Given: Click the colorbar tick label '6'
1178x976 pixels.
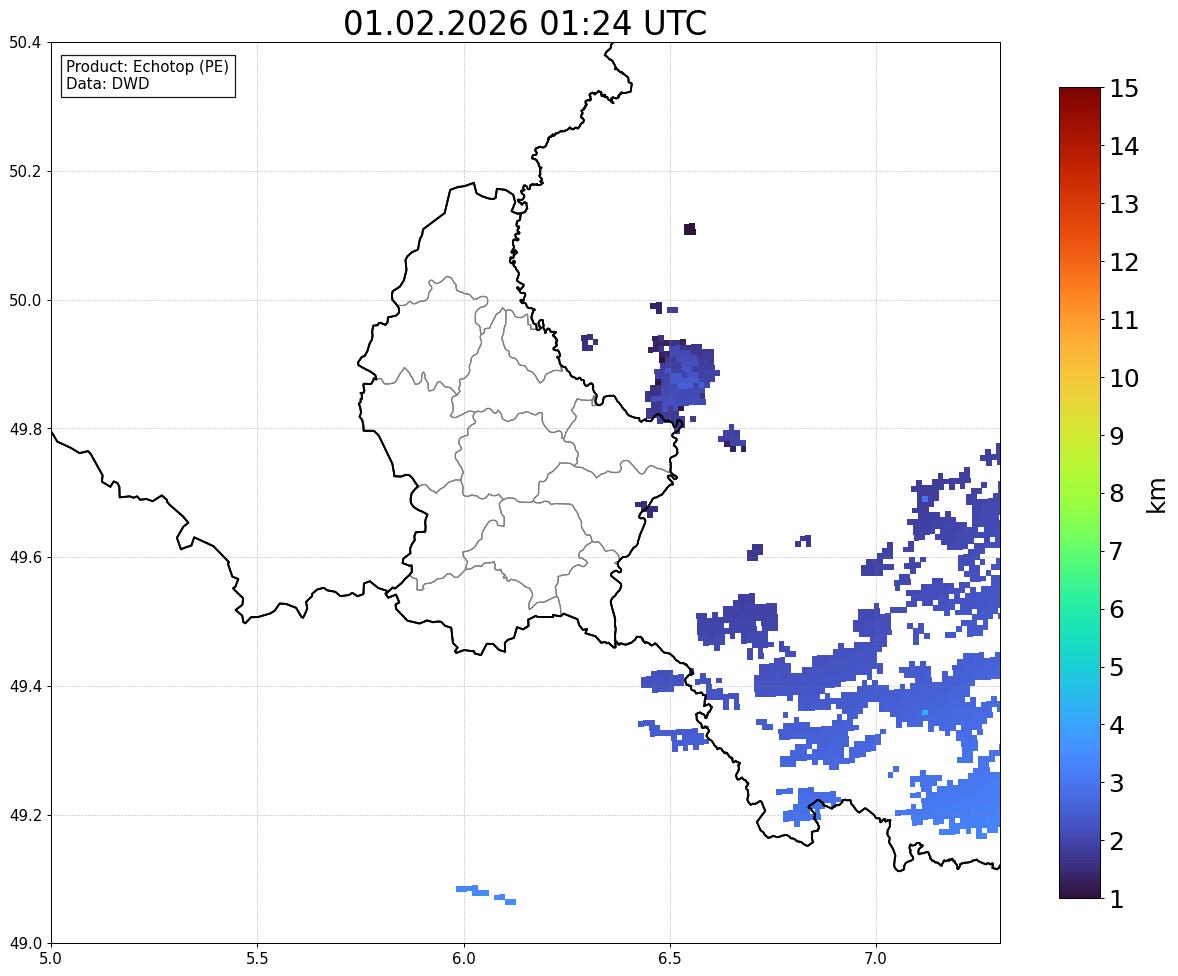Looking at the screenshot, I should tap(1117, 609).
